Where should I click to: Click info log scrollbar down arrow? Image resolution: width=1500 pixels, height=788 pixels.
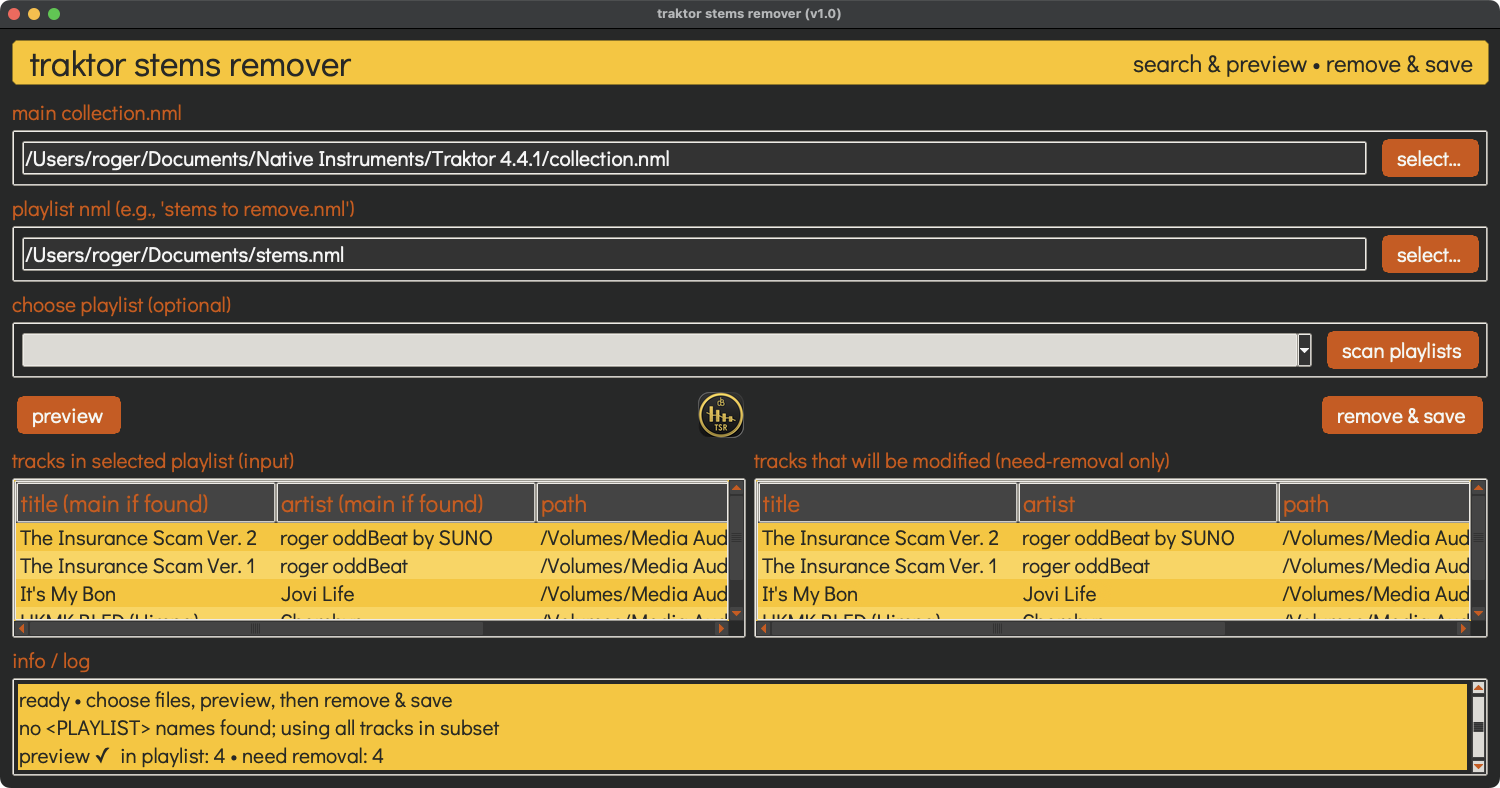coord(1479,766)
